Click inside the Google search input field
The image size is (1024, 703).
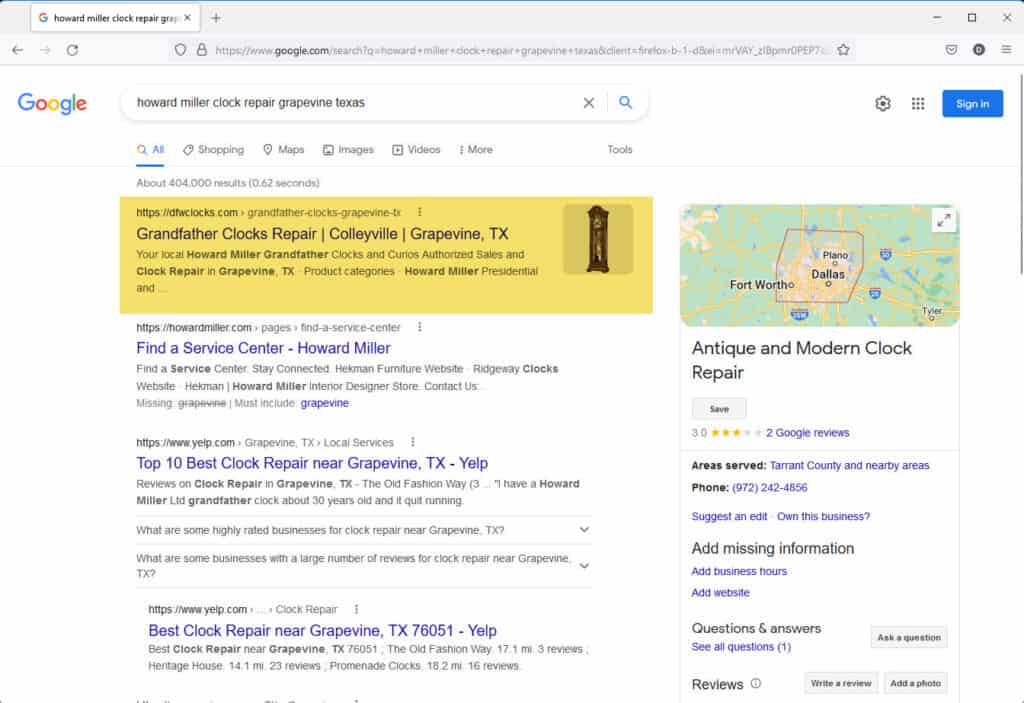[353, 103]
